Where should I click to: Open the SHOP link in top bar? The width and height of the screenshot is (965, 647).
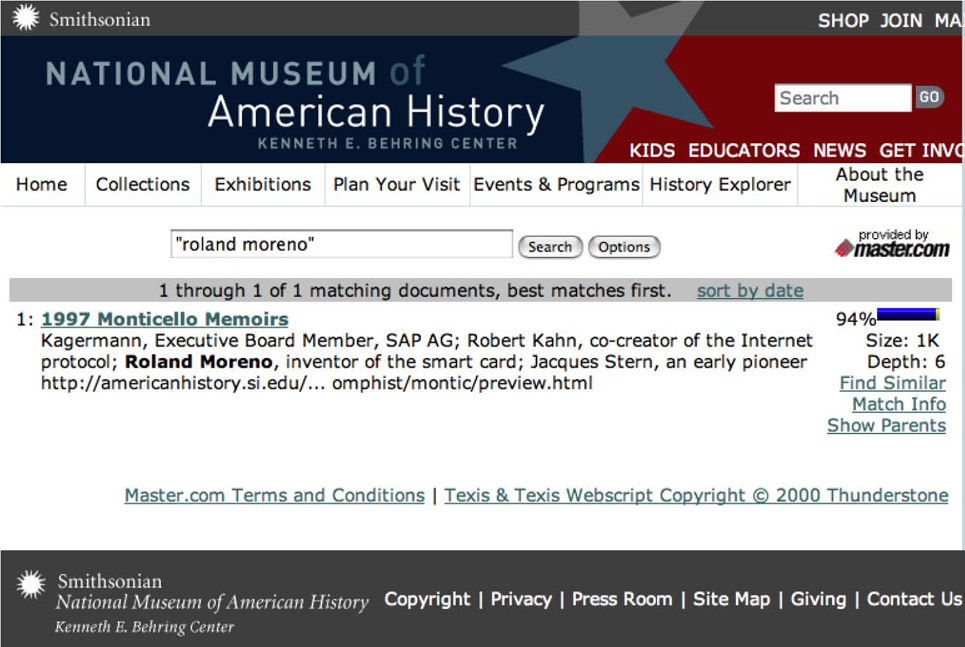pyautogui.click(x=843, y=21)
